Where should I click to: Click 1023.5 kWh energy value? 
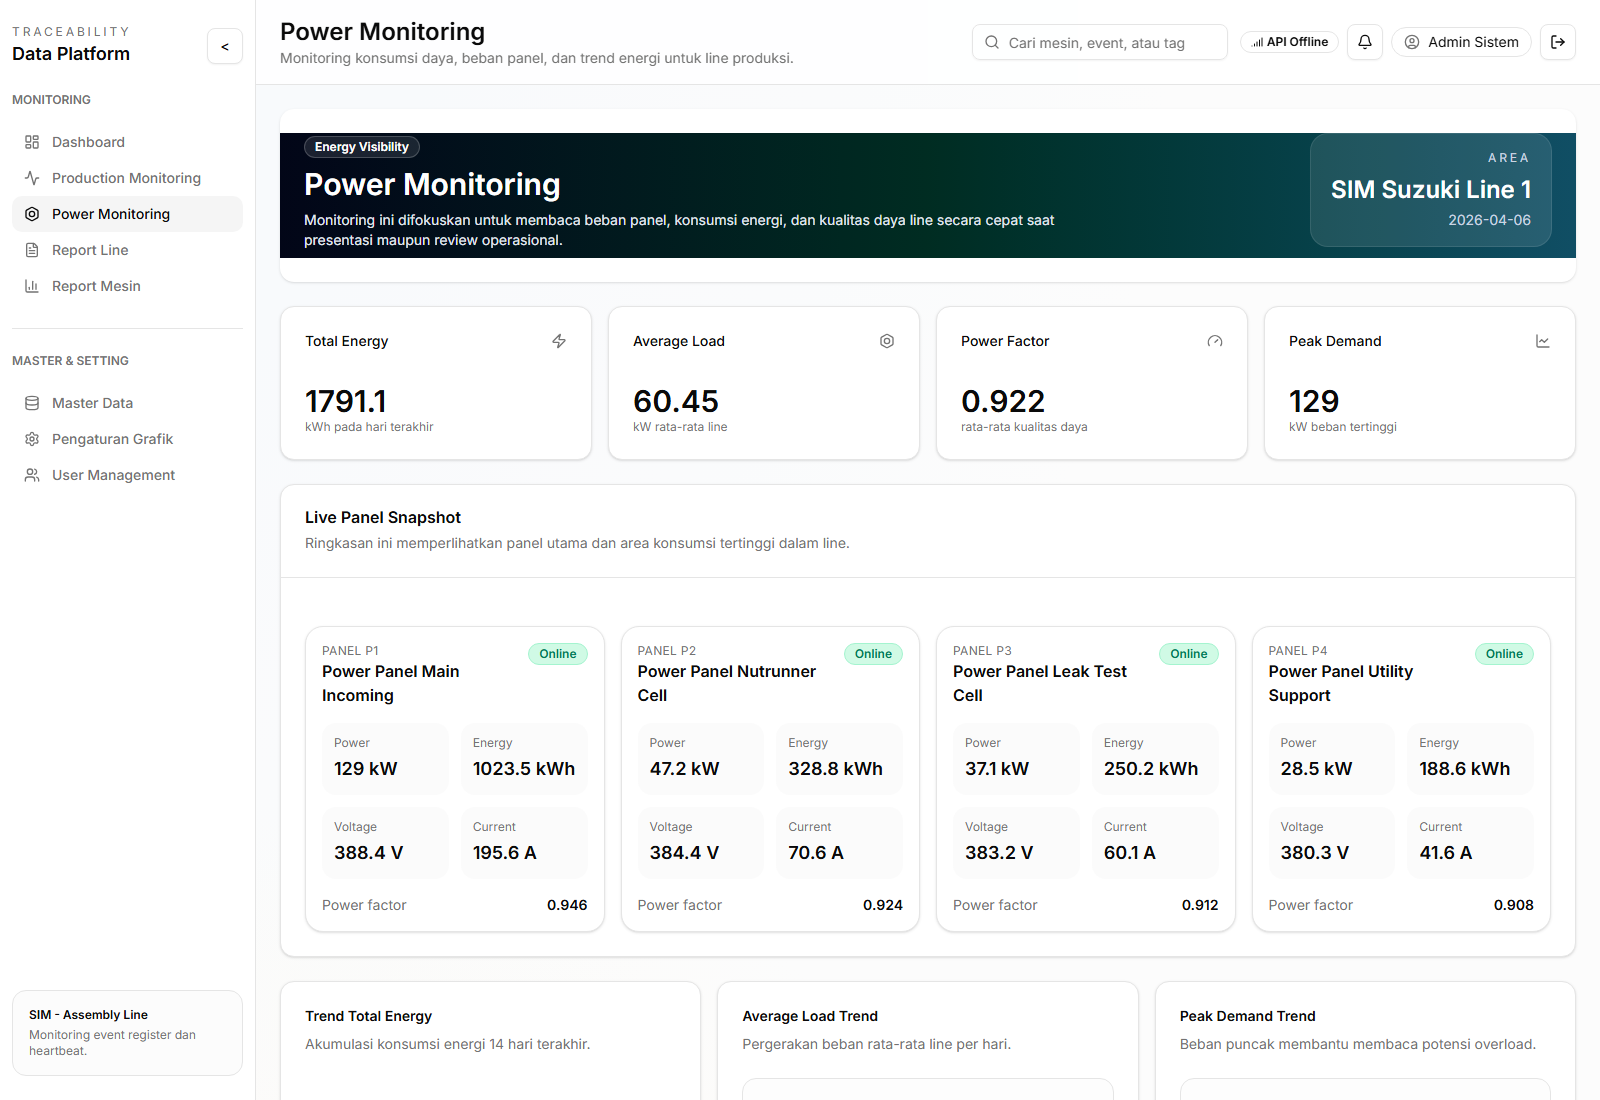(524, 769)
